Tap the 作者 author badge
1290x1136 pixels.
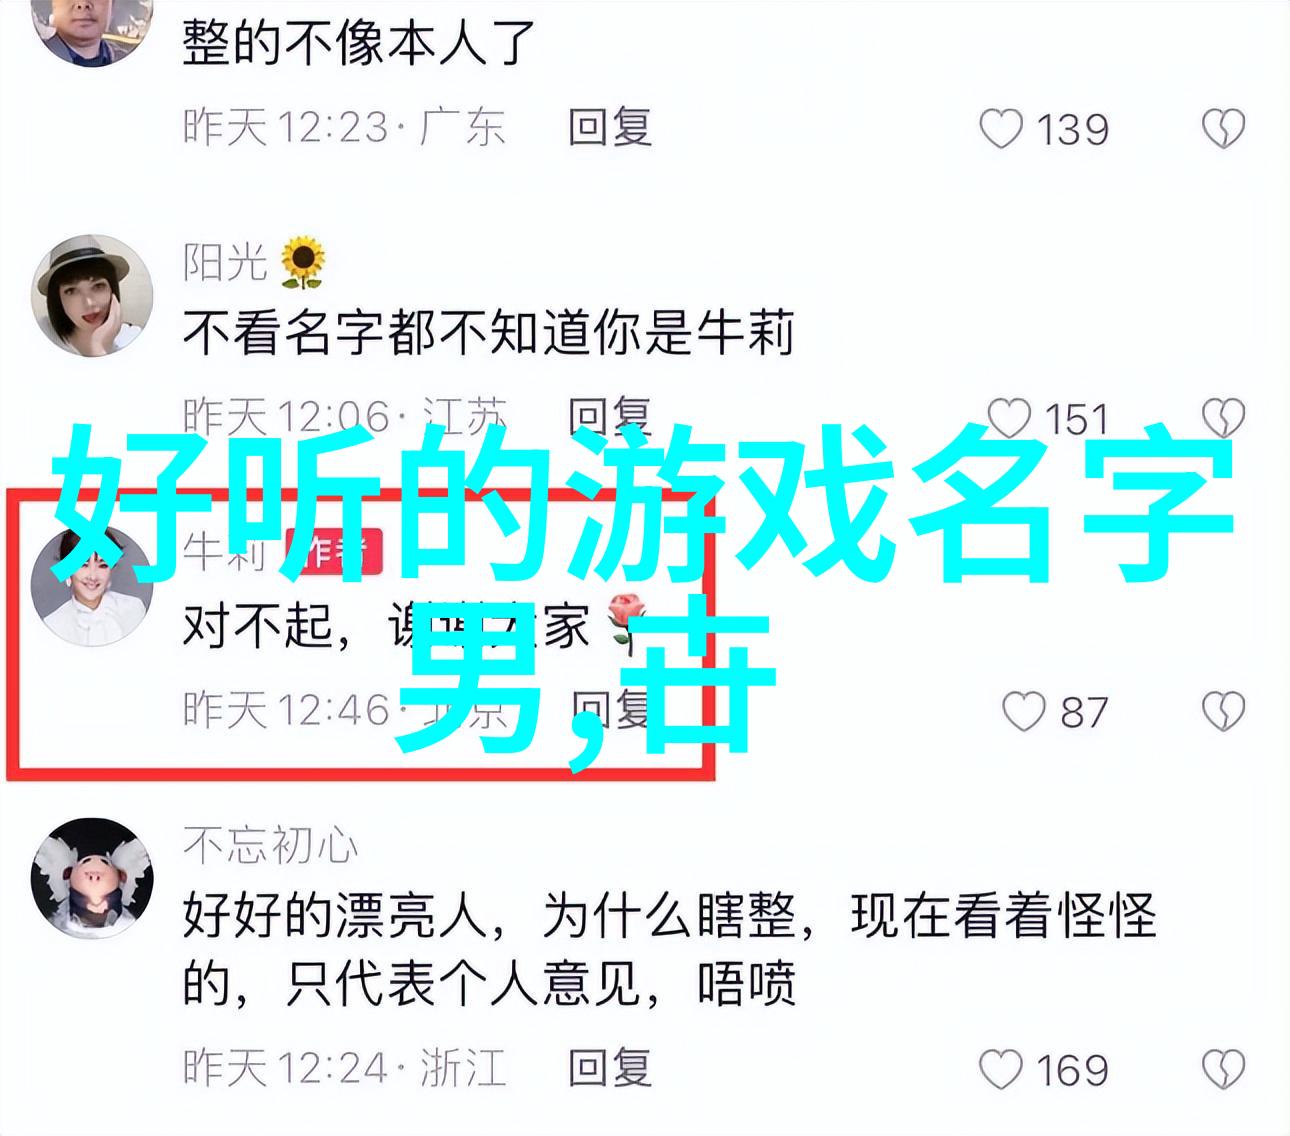pos(333,552)
